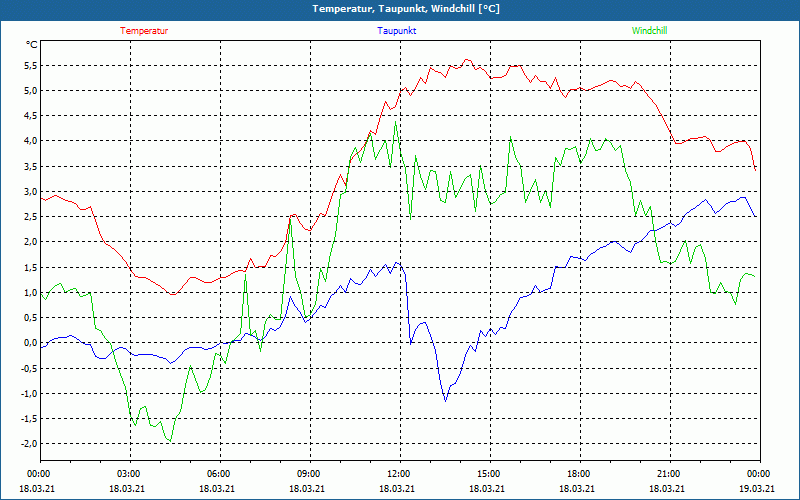The width and height of the screenshot is (800, 500).
Task: Click the 09:00 time axis label
Action: 308,474
